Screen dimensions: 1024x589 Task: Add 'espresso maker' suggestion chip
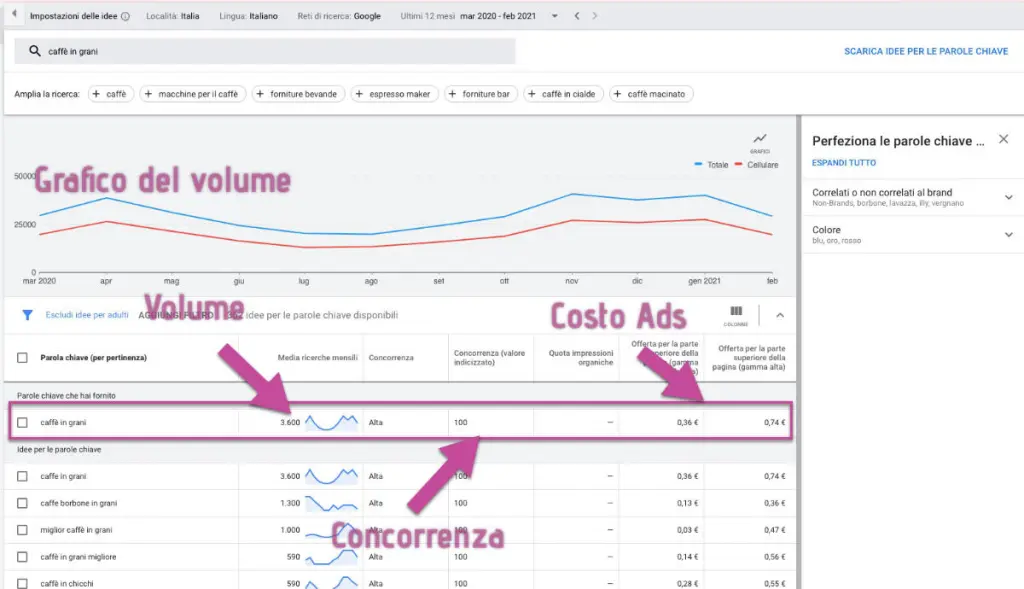tap(394, 94)
